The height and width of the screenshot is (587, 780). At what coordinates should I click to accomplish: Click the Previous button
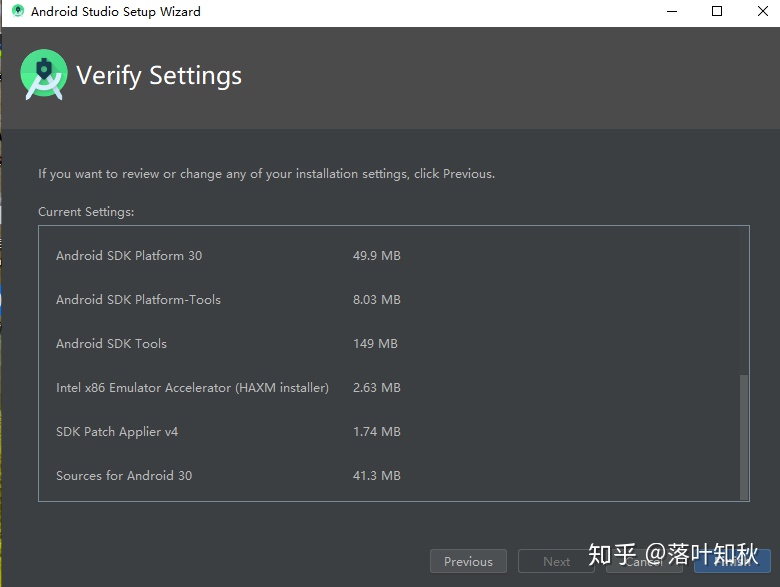click(468, 561)
